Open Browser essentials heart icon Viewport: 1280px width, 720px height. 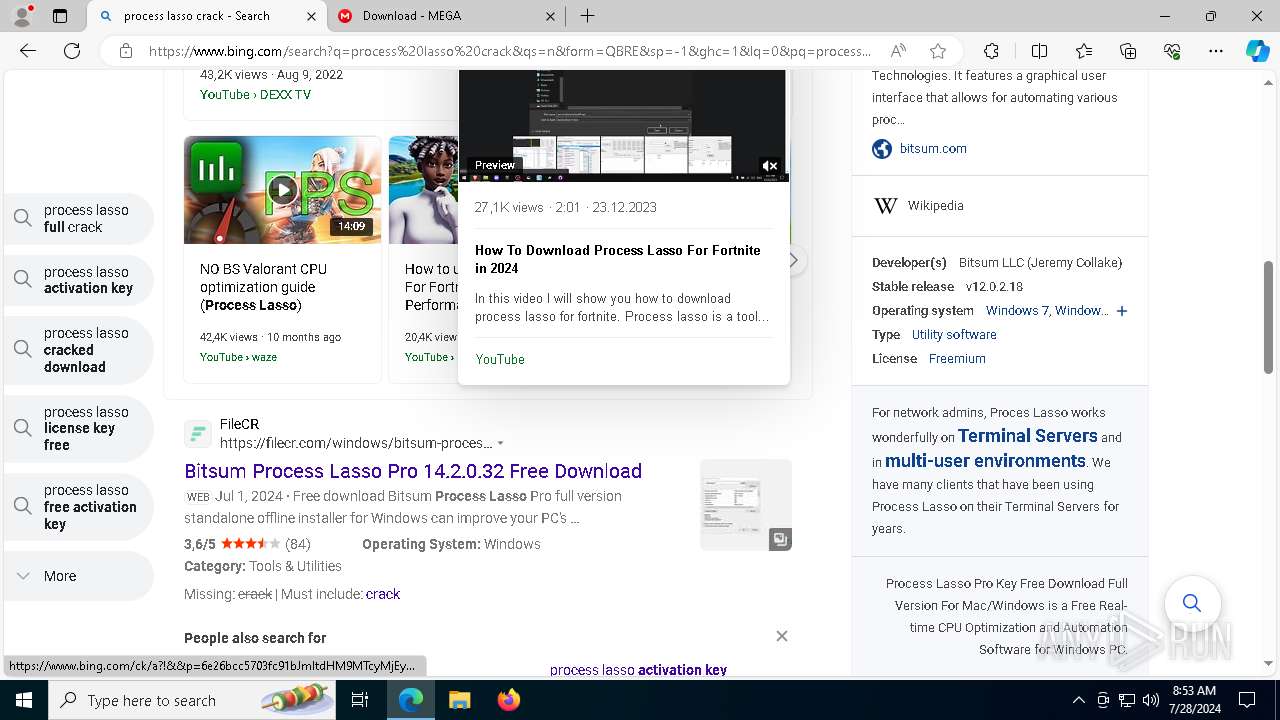tap(1172, 51)
